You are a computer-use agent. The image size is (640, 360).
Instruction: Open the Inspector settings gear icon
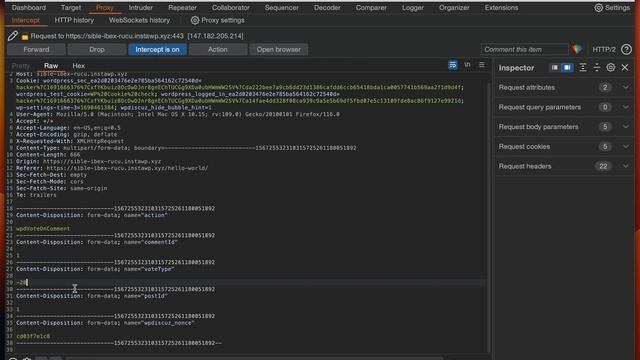[611, 68]
